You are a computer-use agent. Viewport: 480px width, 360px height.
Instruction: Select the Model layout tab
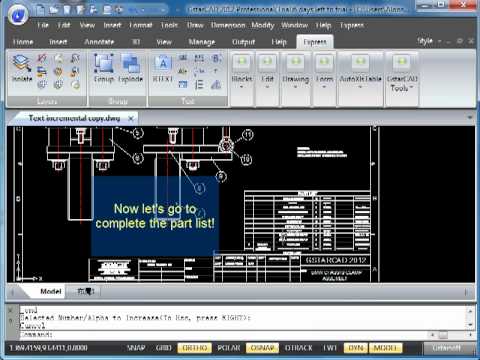point(51,291)
